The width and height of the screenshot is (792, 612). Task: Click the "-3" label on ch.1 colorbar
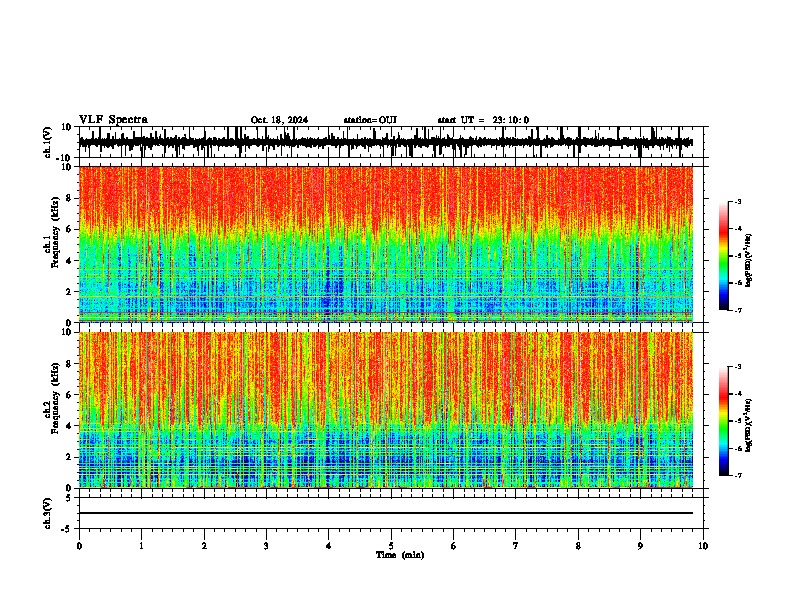point(738,202)
